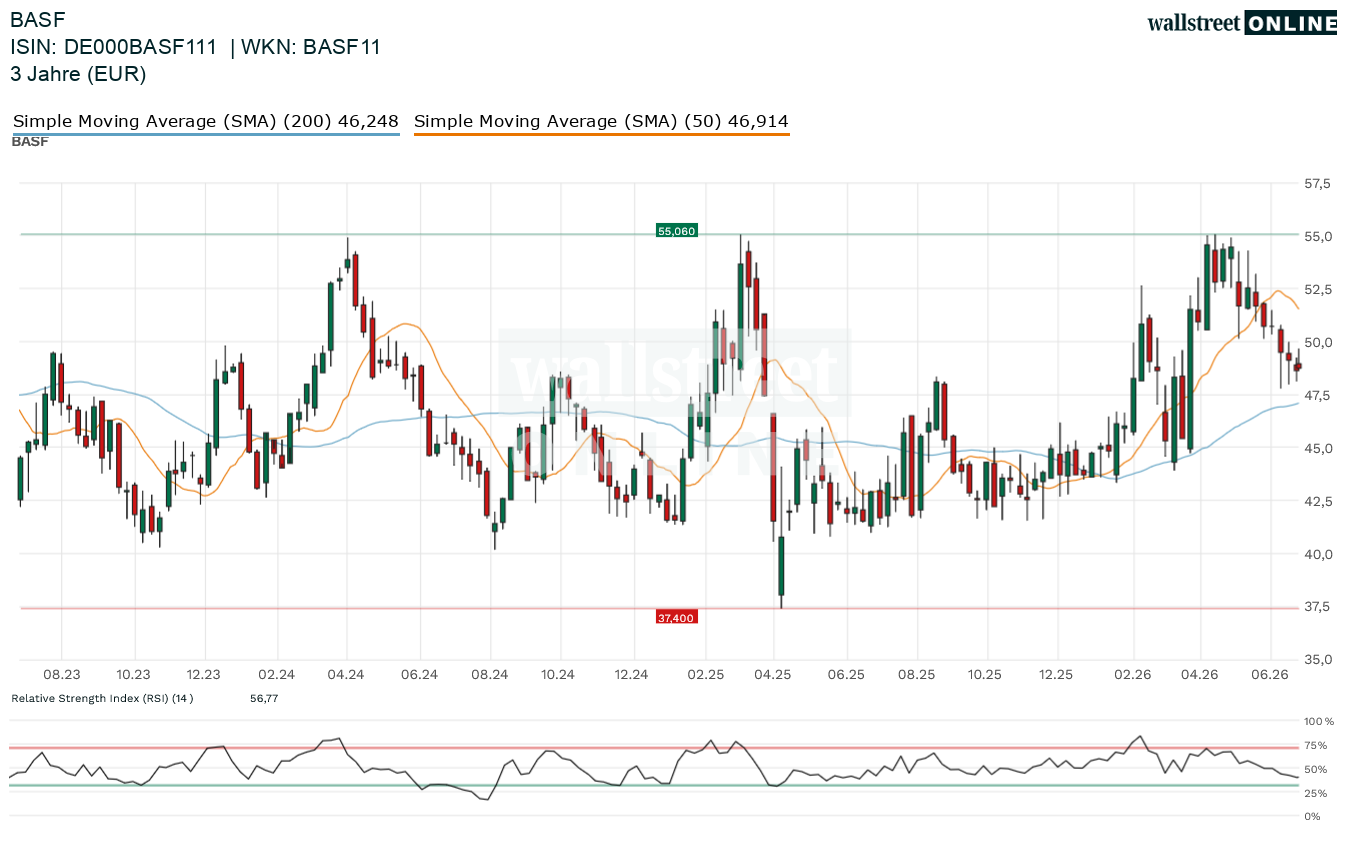
Task: Click the 06.25 date axis label
Action: coord(846,675)
